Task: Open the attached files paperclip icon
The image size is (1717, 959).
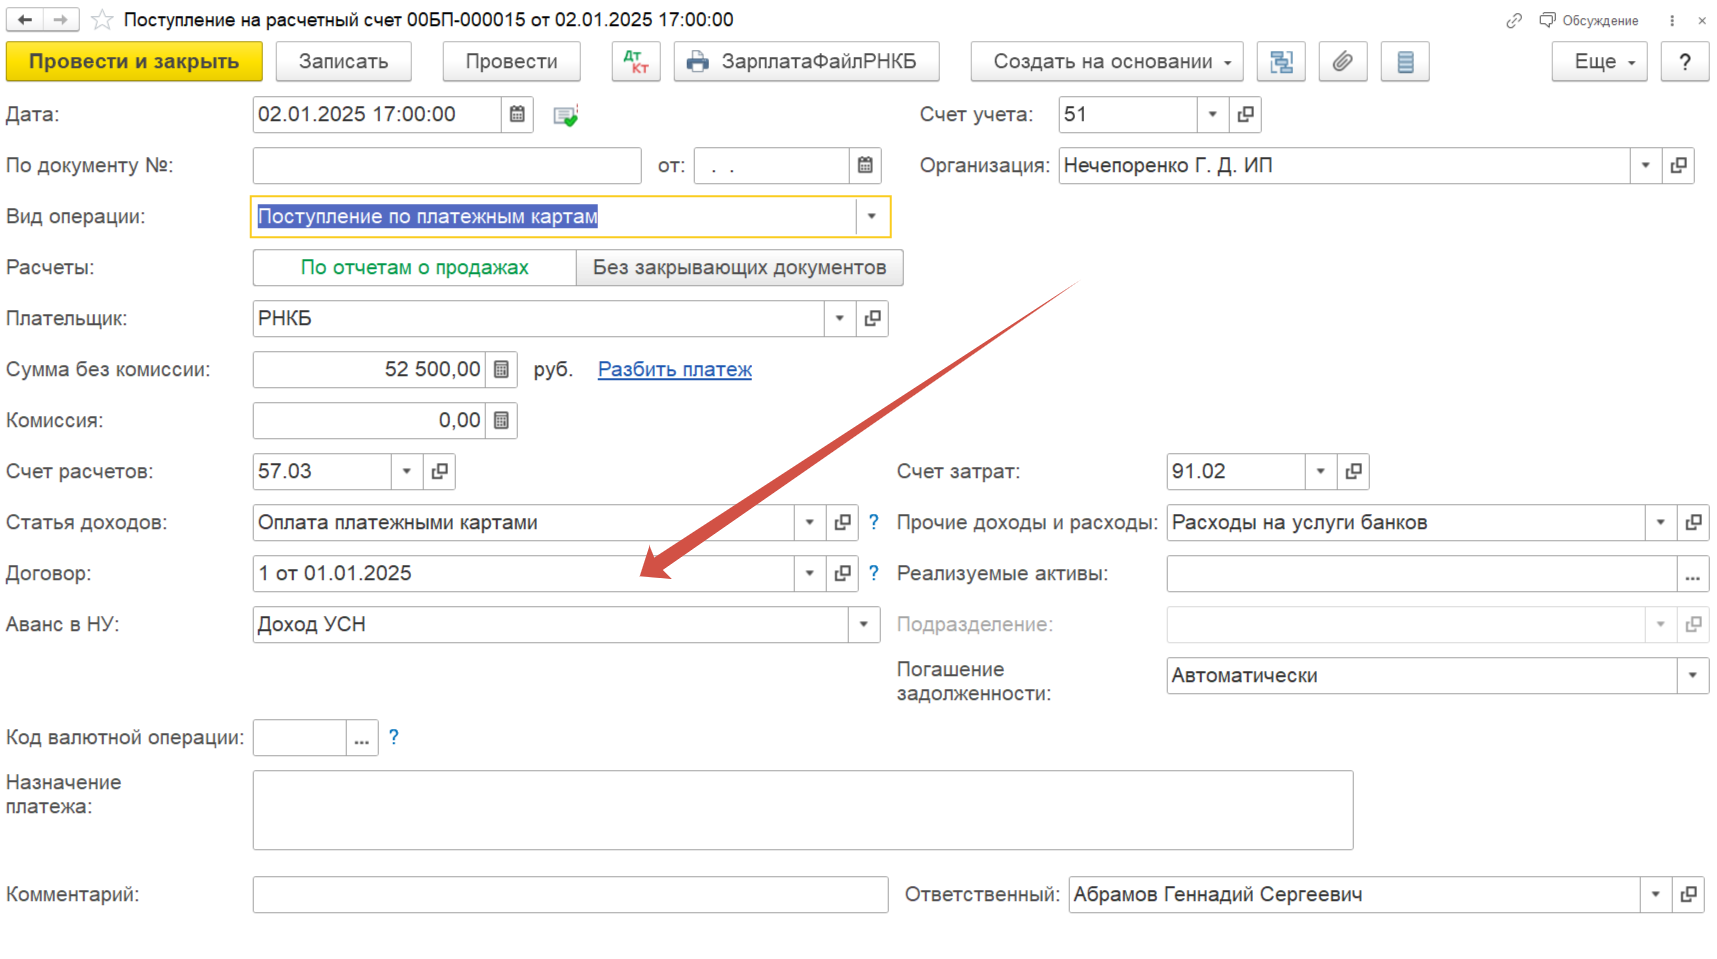Action: 1342,62
